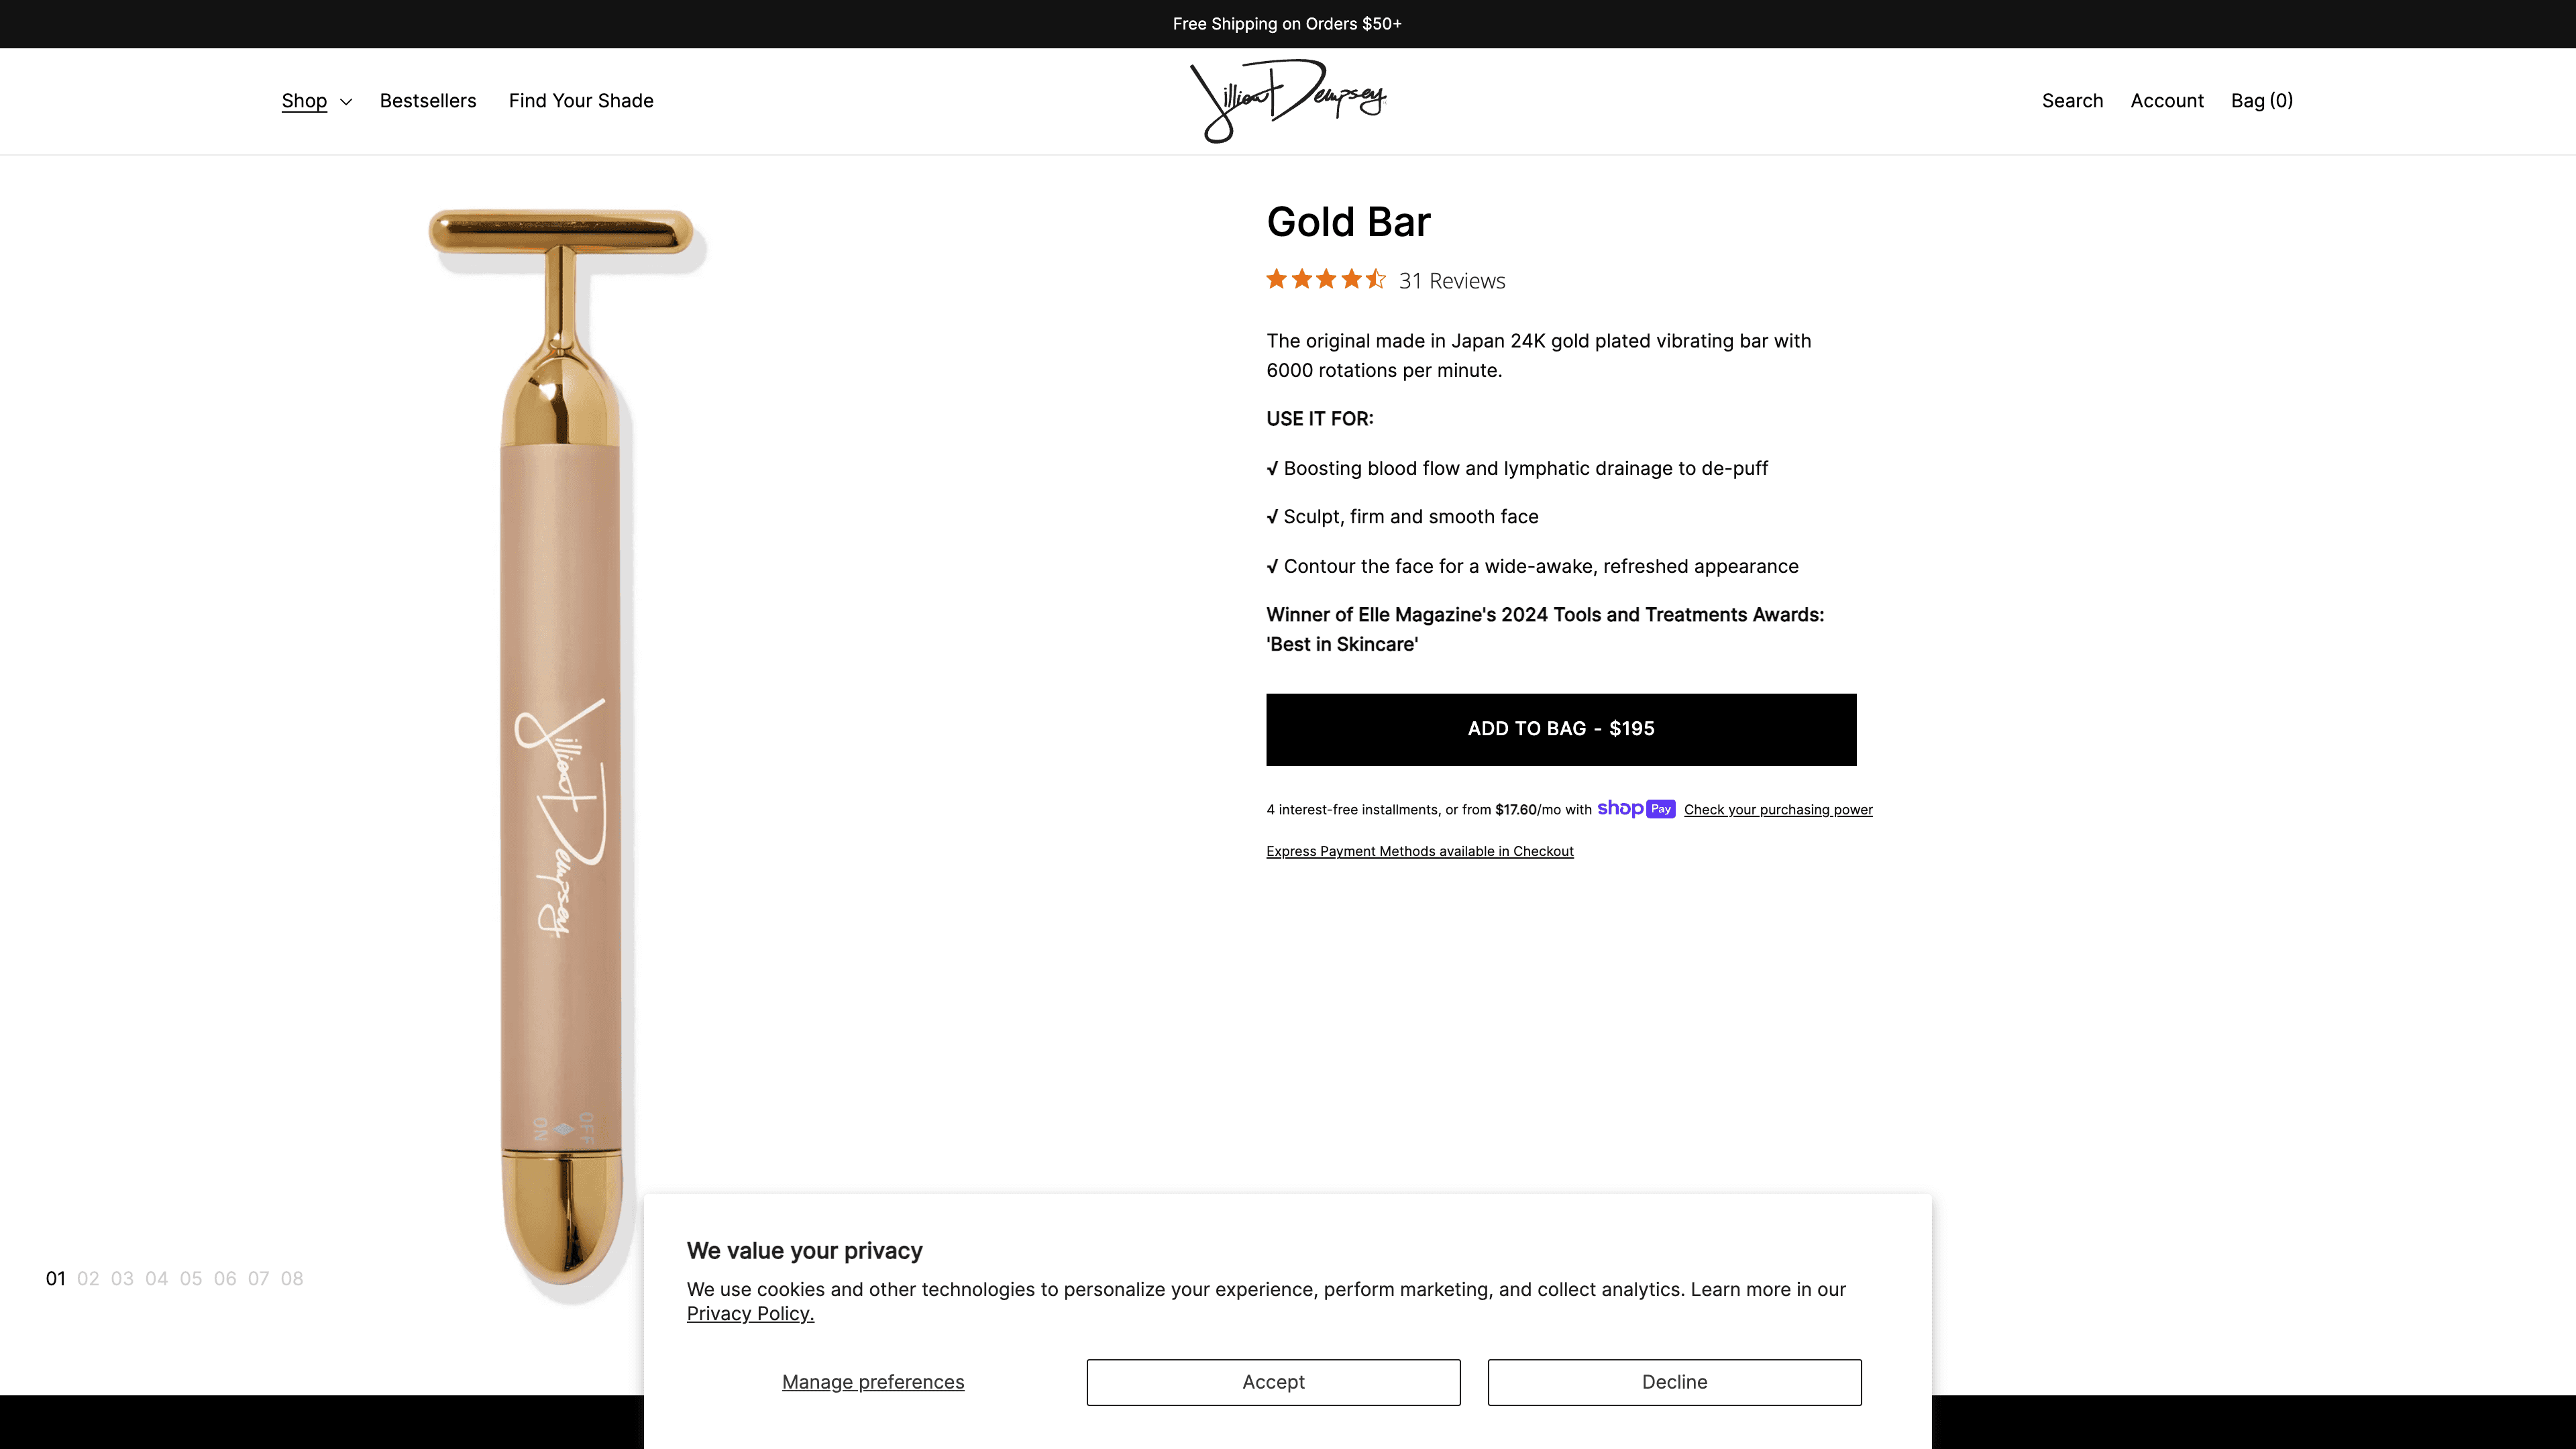Open Find Your Shade page

[581, 101]
